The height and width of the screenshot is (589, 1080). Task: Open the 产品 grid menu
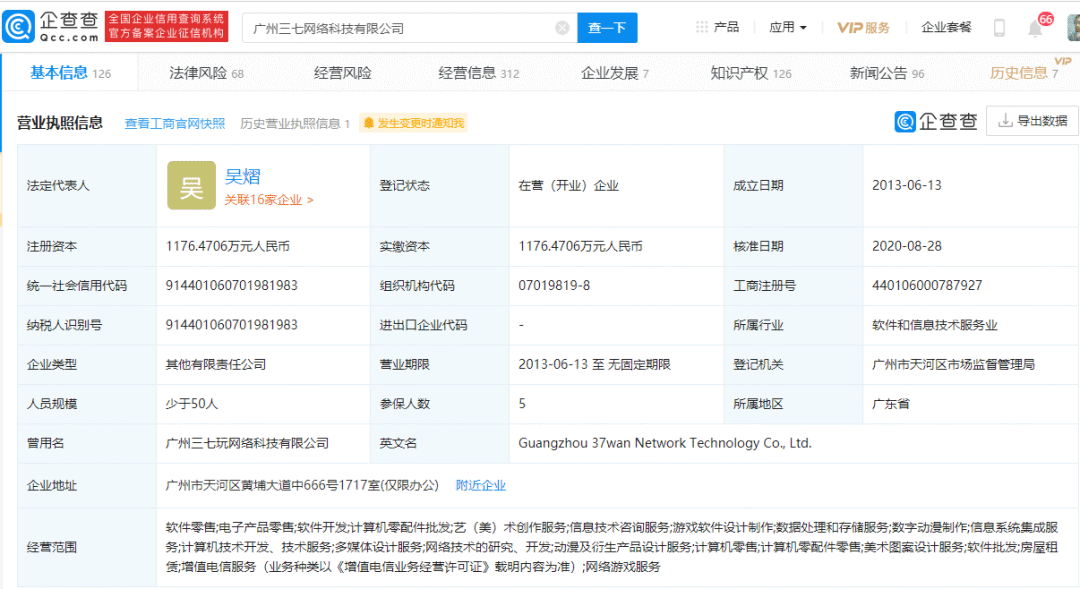(x=717, y=28)
